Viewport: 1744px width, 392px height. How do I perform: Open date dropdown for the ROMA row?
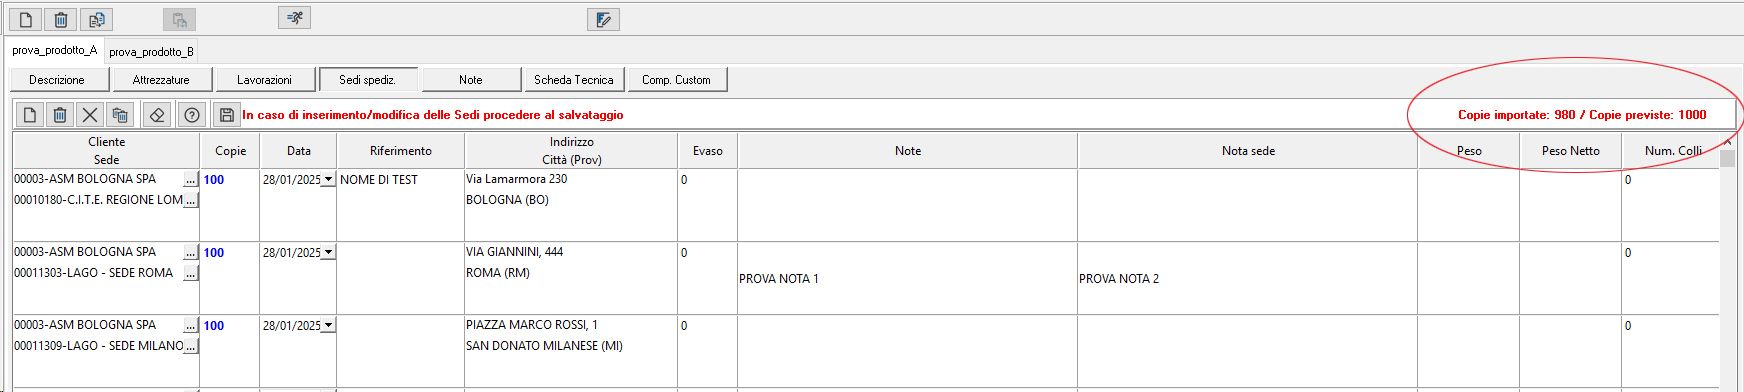[328, 252]
